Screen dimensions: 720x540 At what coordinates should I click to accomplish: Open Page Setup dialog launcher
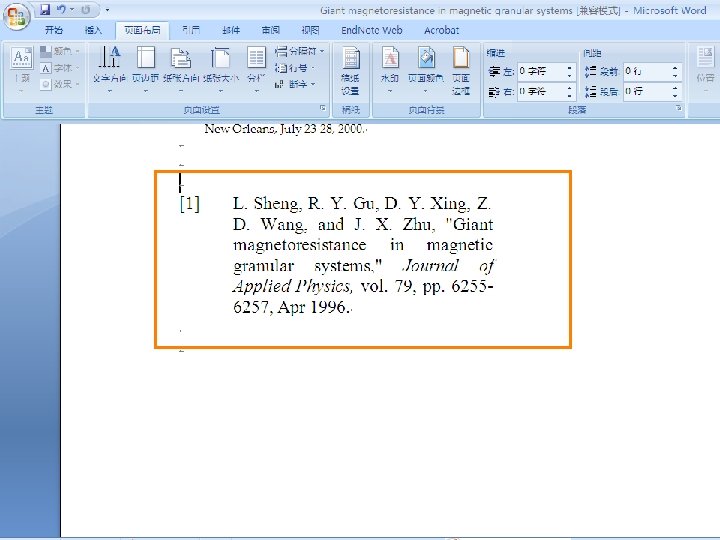(323, 108)
